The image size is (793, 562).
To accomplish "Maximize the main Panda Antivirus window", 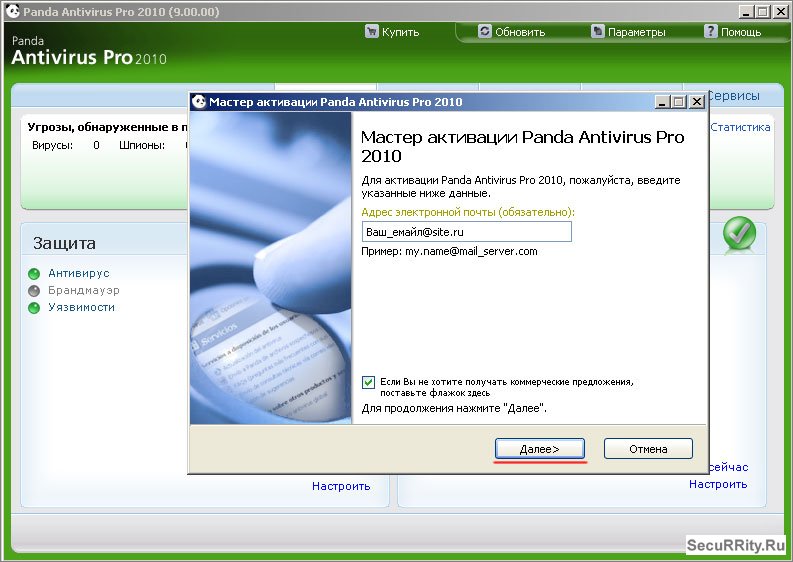I will [x=764, y=11].
